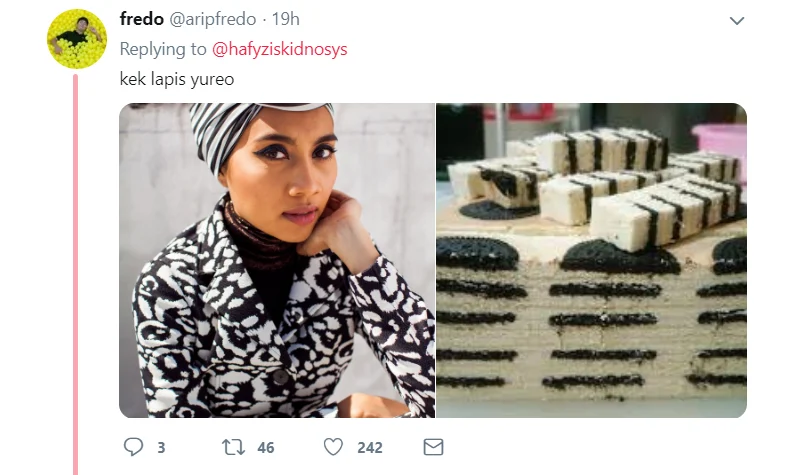Open the @aripfredo handle
The width and height of the screenshot is (794, 475).
point(212,19)
